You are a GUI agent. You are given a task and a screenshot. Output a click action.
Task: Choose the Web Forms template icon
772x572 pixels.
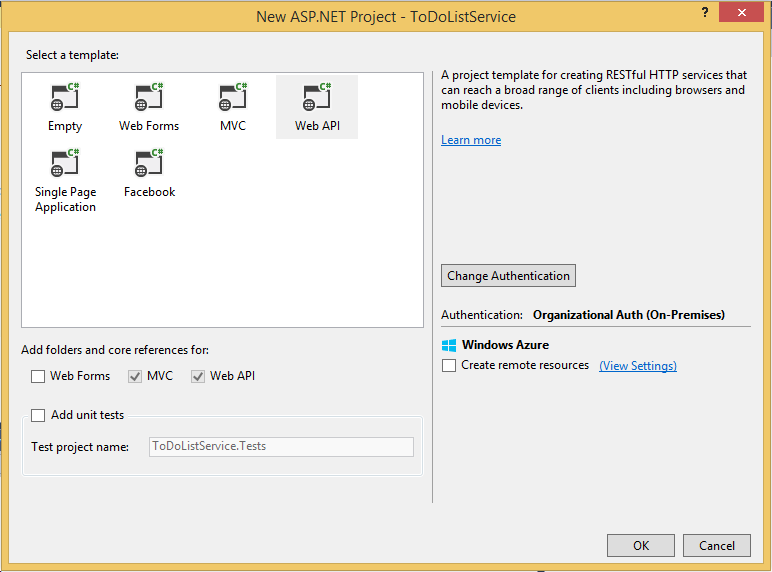point(149,97)
